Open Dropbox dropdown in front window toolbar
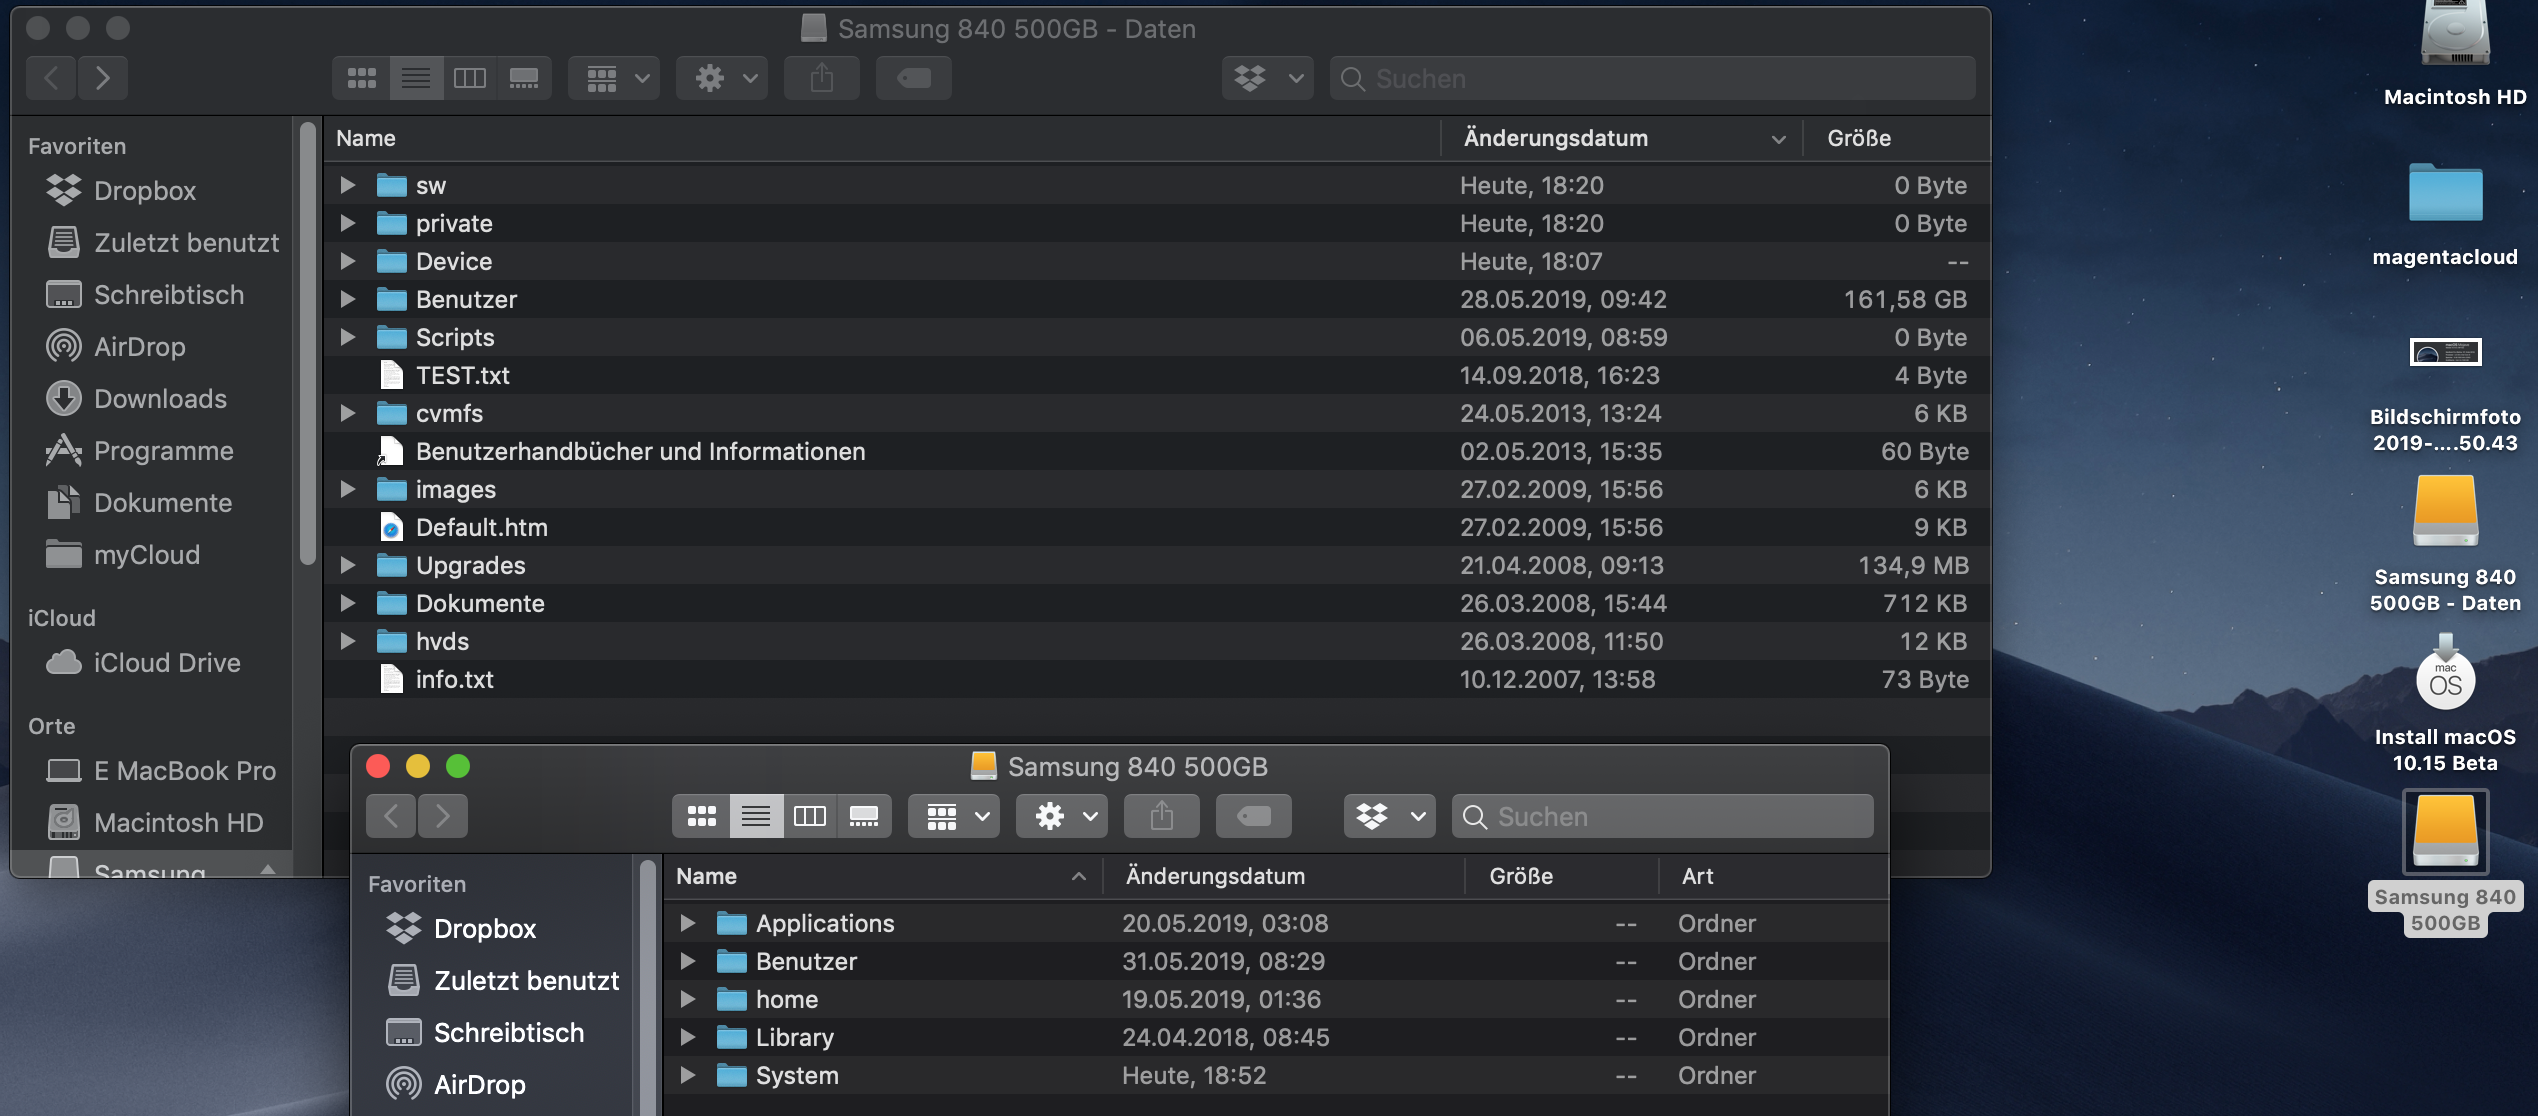 pyautogui.click(x=1389, y=817)
